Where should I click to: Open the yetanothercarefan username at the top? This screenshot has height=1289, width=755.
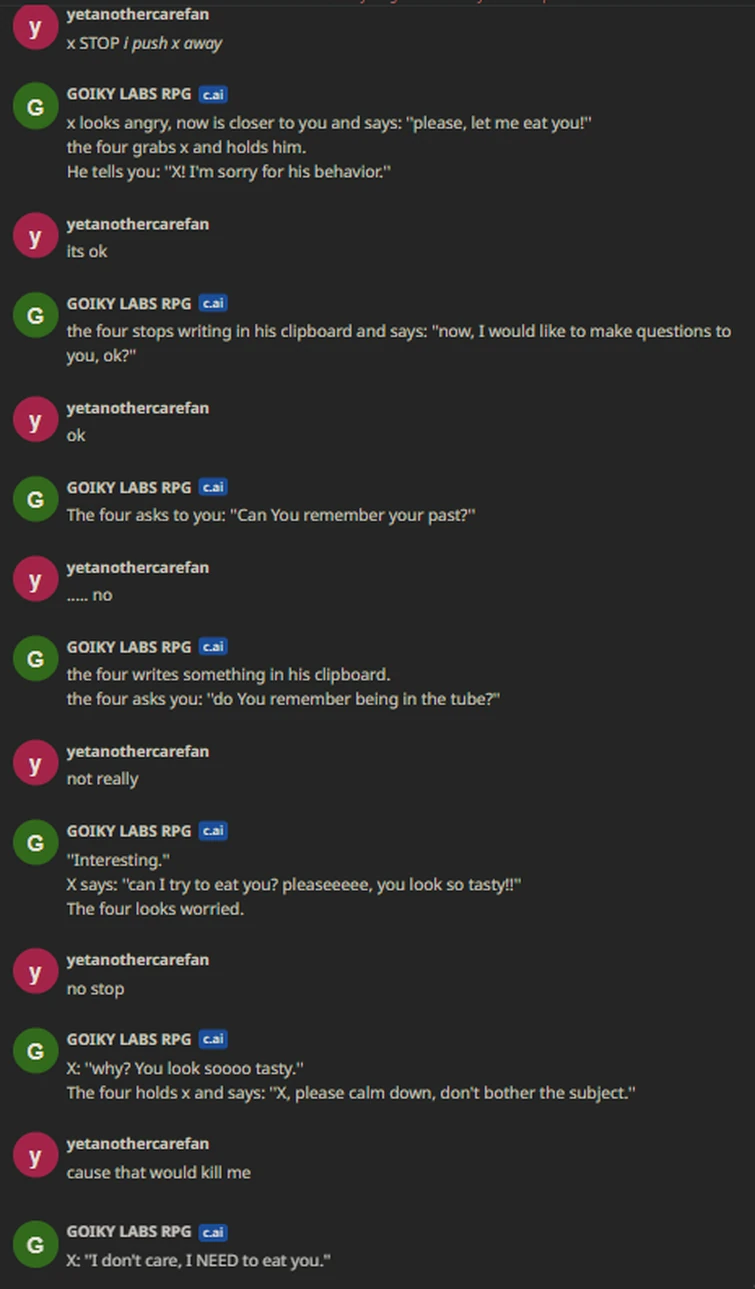137,14
